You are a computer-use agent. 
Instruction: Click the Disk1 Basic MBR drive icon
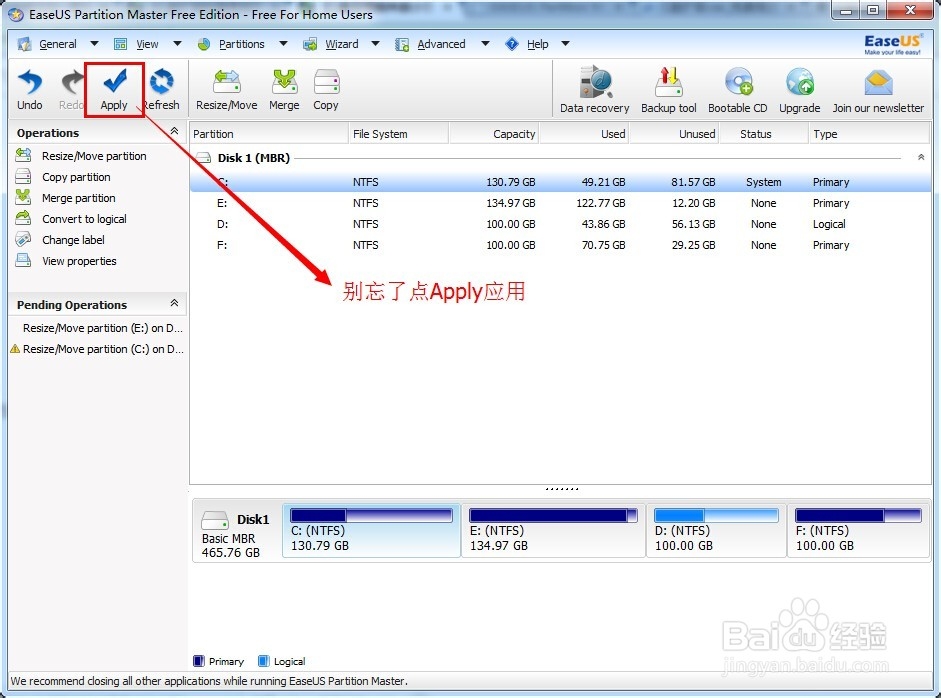coord(215,519)
